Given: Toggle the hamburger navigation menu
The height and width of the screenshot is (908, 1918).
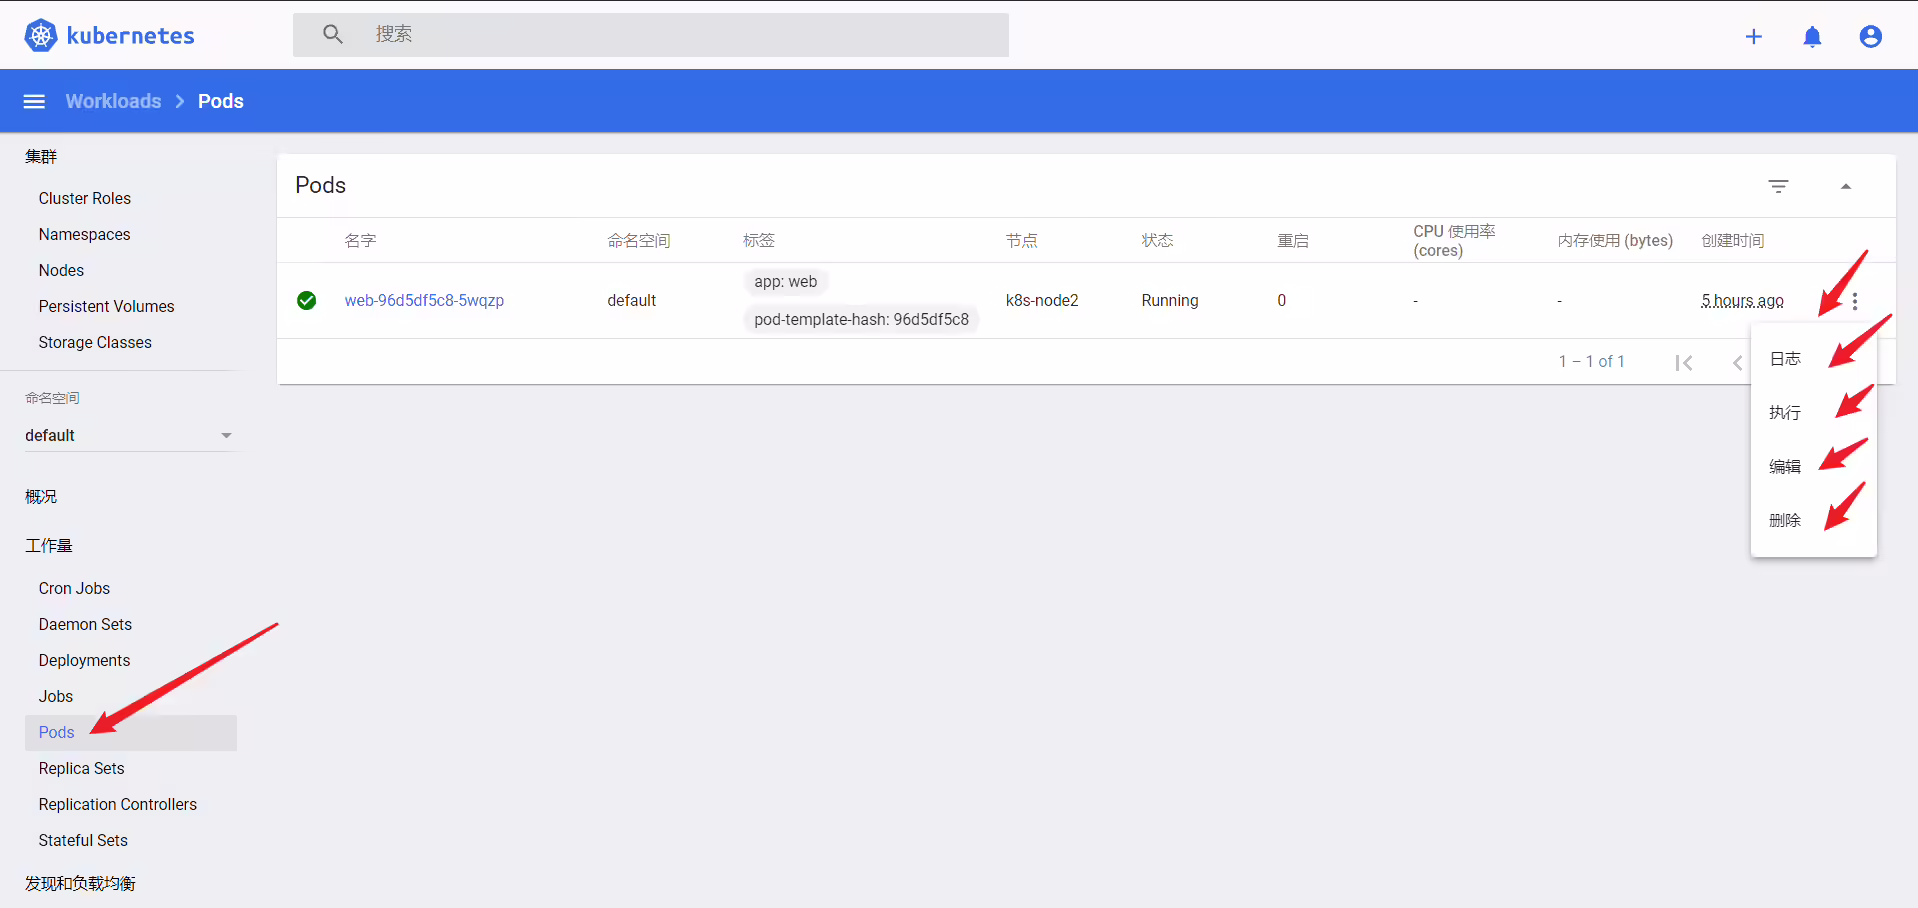Looking at the screenshot, I should coord(35,101).
